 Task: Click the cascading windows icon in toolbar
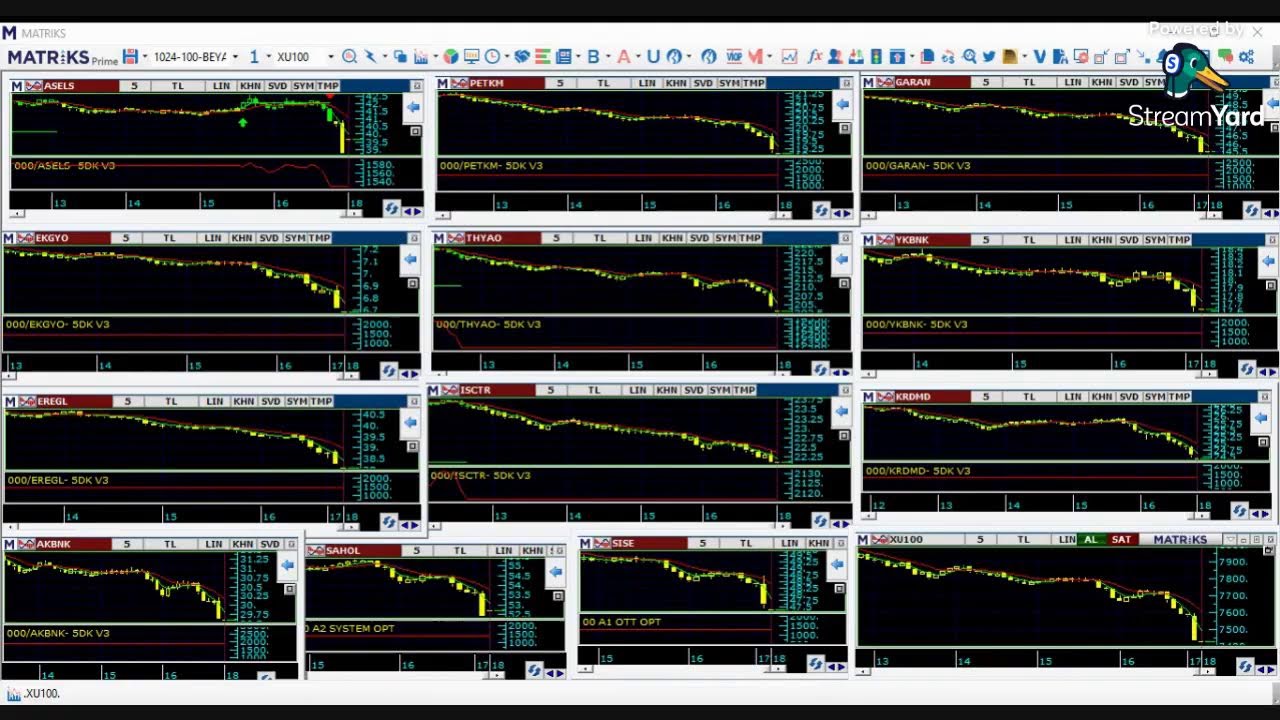pyautogui.click(x=400, y=57)
